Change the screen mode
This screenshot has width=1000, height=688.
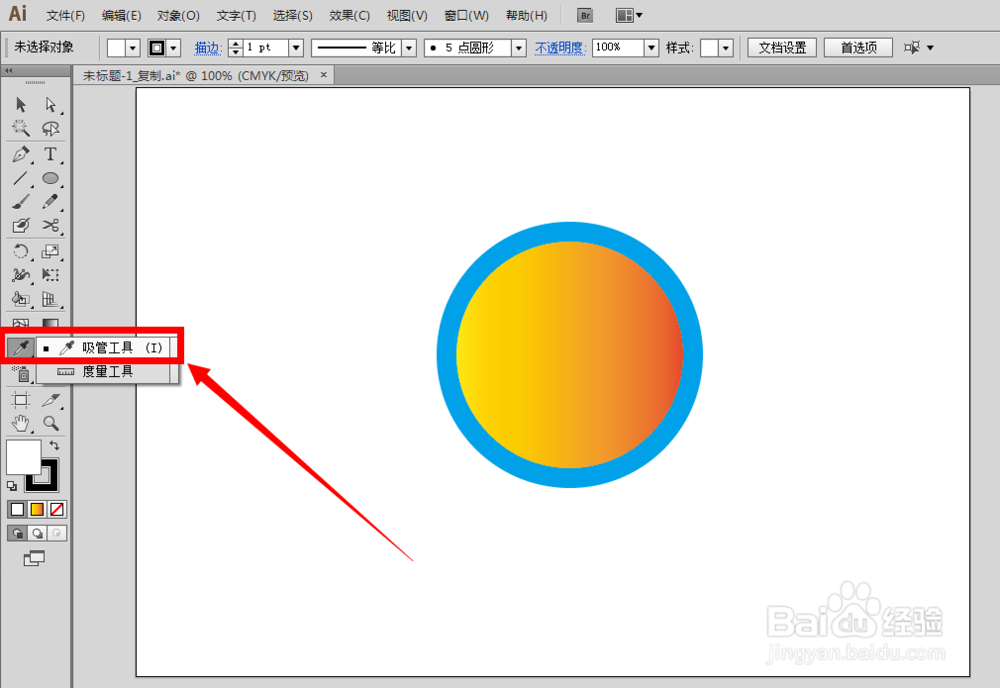(34, 559)
